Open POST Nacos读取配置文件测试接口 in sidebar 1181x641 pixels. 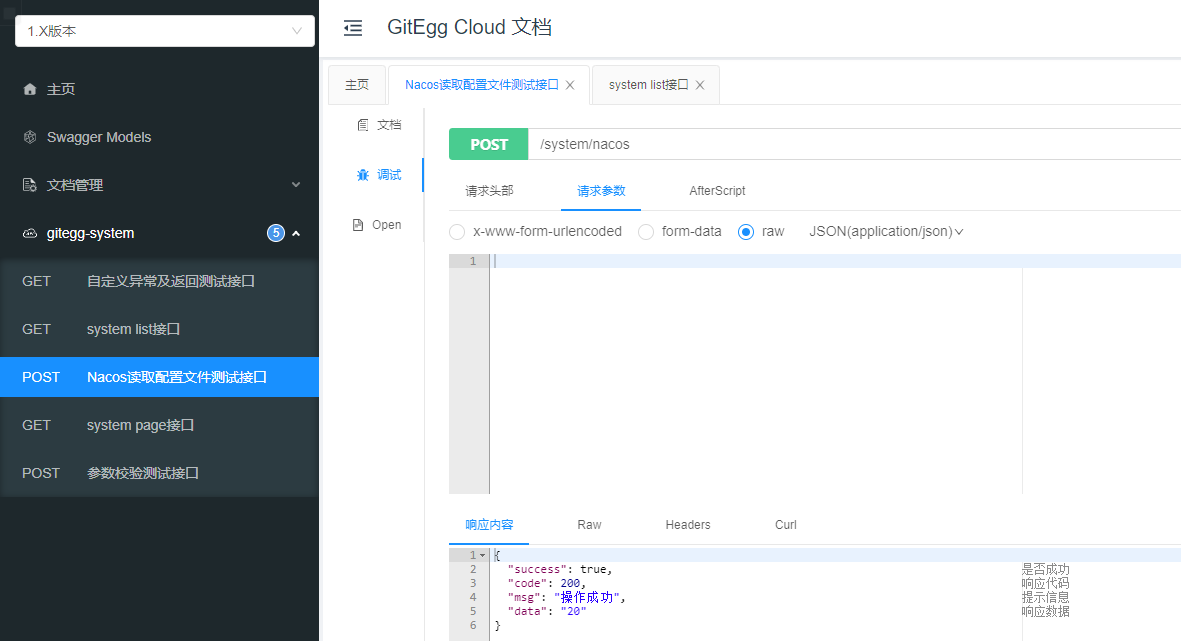tap(160, 377)
